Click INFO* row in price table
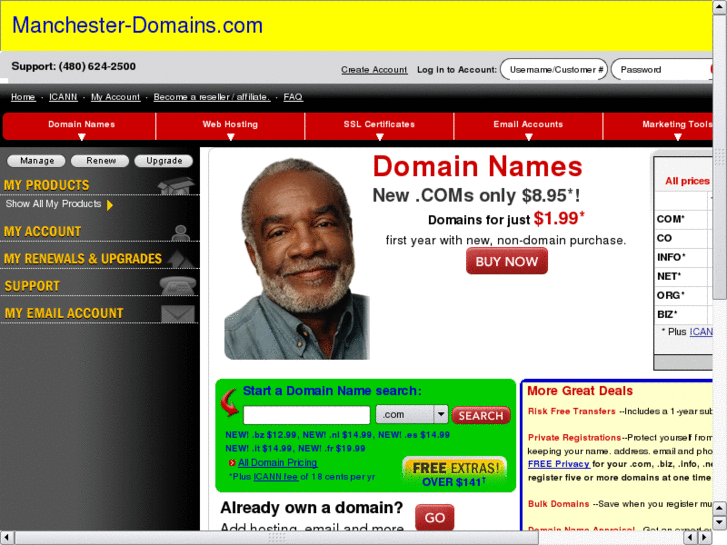 pyautogui.click(x=683, y=257)
